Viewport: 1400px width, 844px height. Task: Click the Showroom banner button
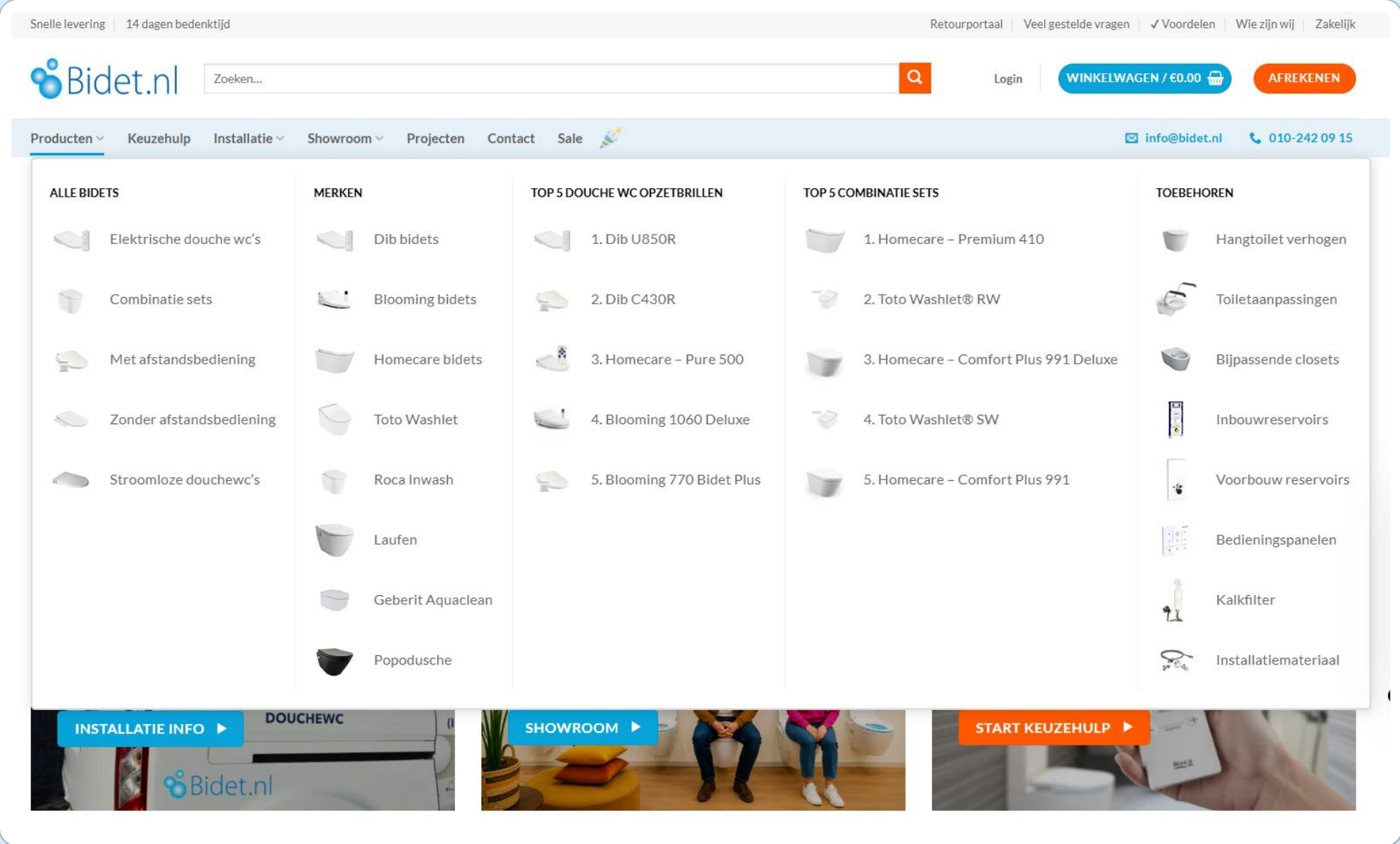point(583,728)
